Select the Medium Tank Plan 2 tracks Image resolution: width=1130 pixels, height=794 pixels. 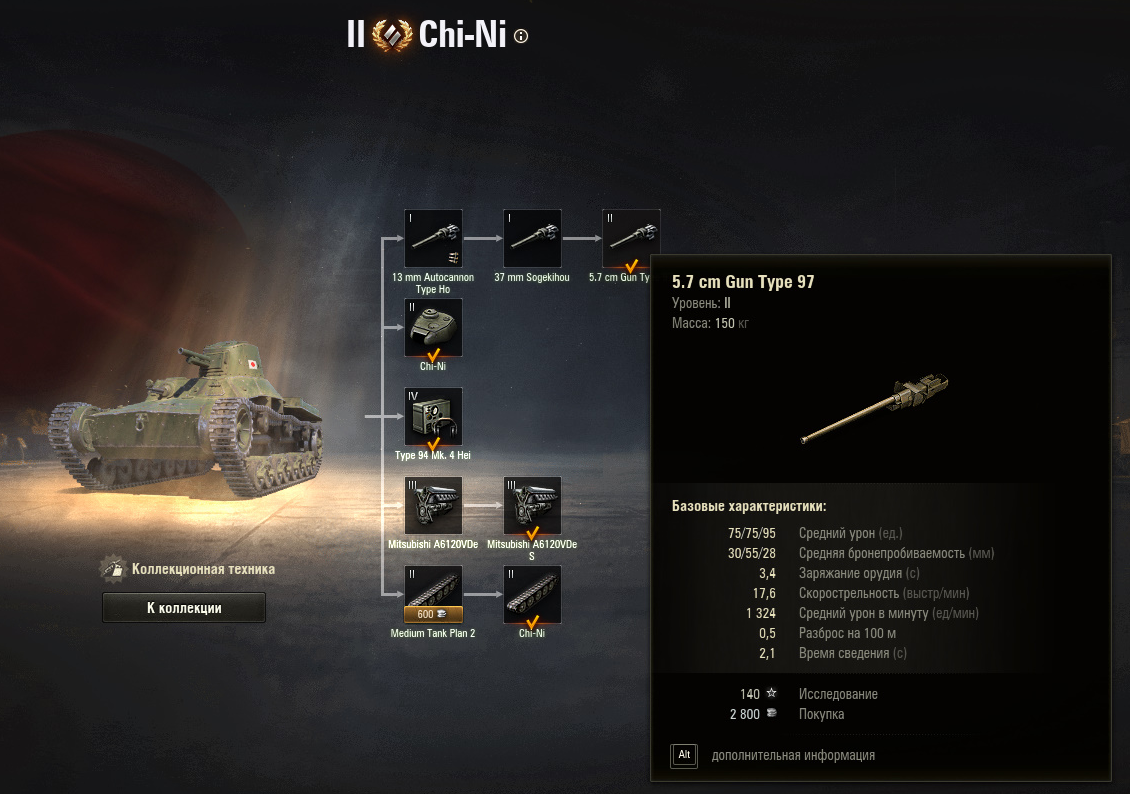(x=433, y=594)
